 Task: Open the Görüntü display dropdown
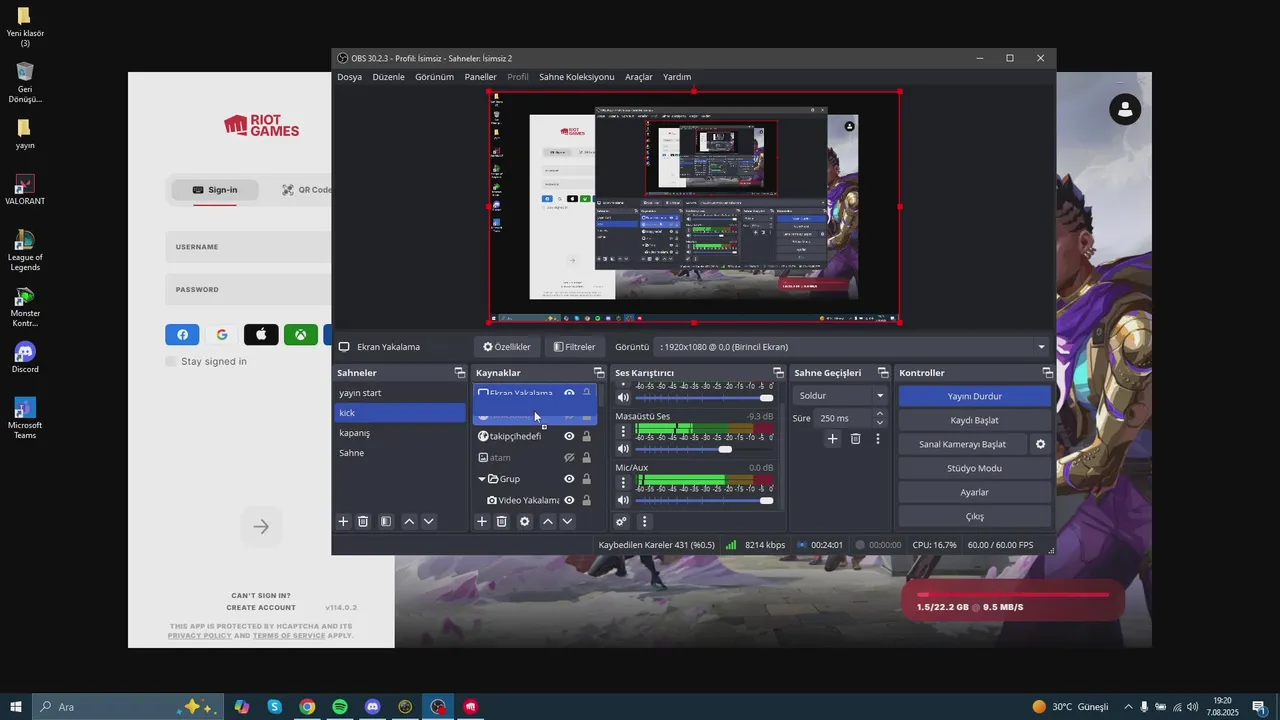coord(853,347)
